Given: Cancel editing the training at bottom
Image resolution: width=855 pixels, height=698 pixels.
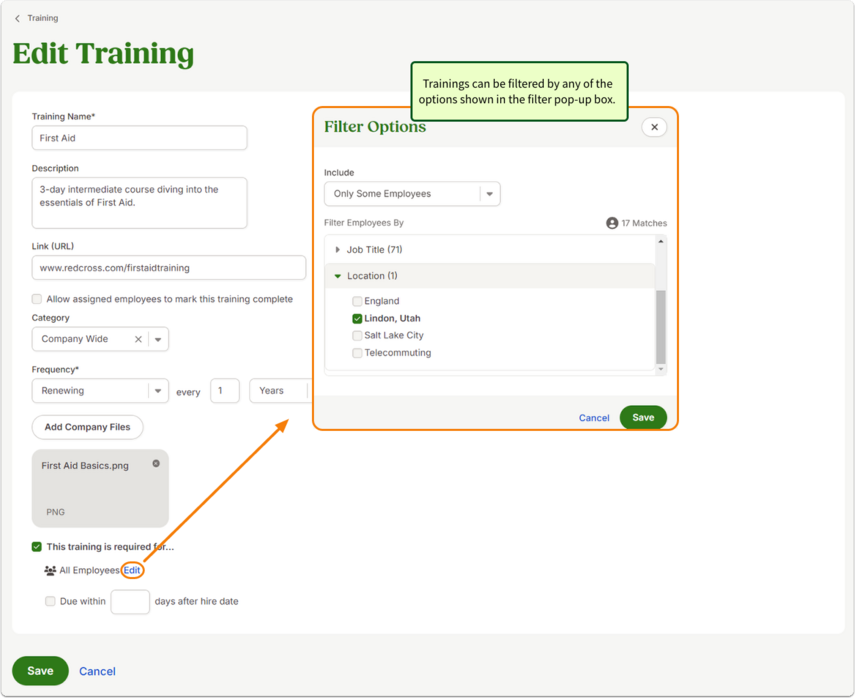Looking at the screenshot, I should point(97,671).
